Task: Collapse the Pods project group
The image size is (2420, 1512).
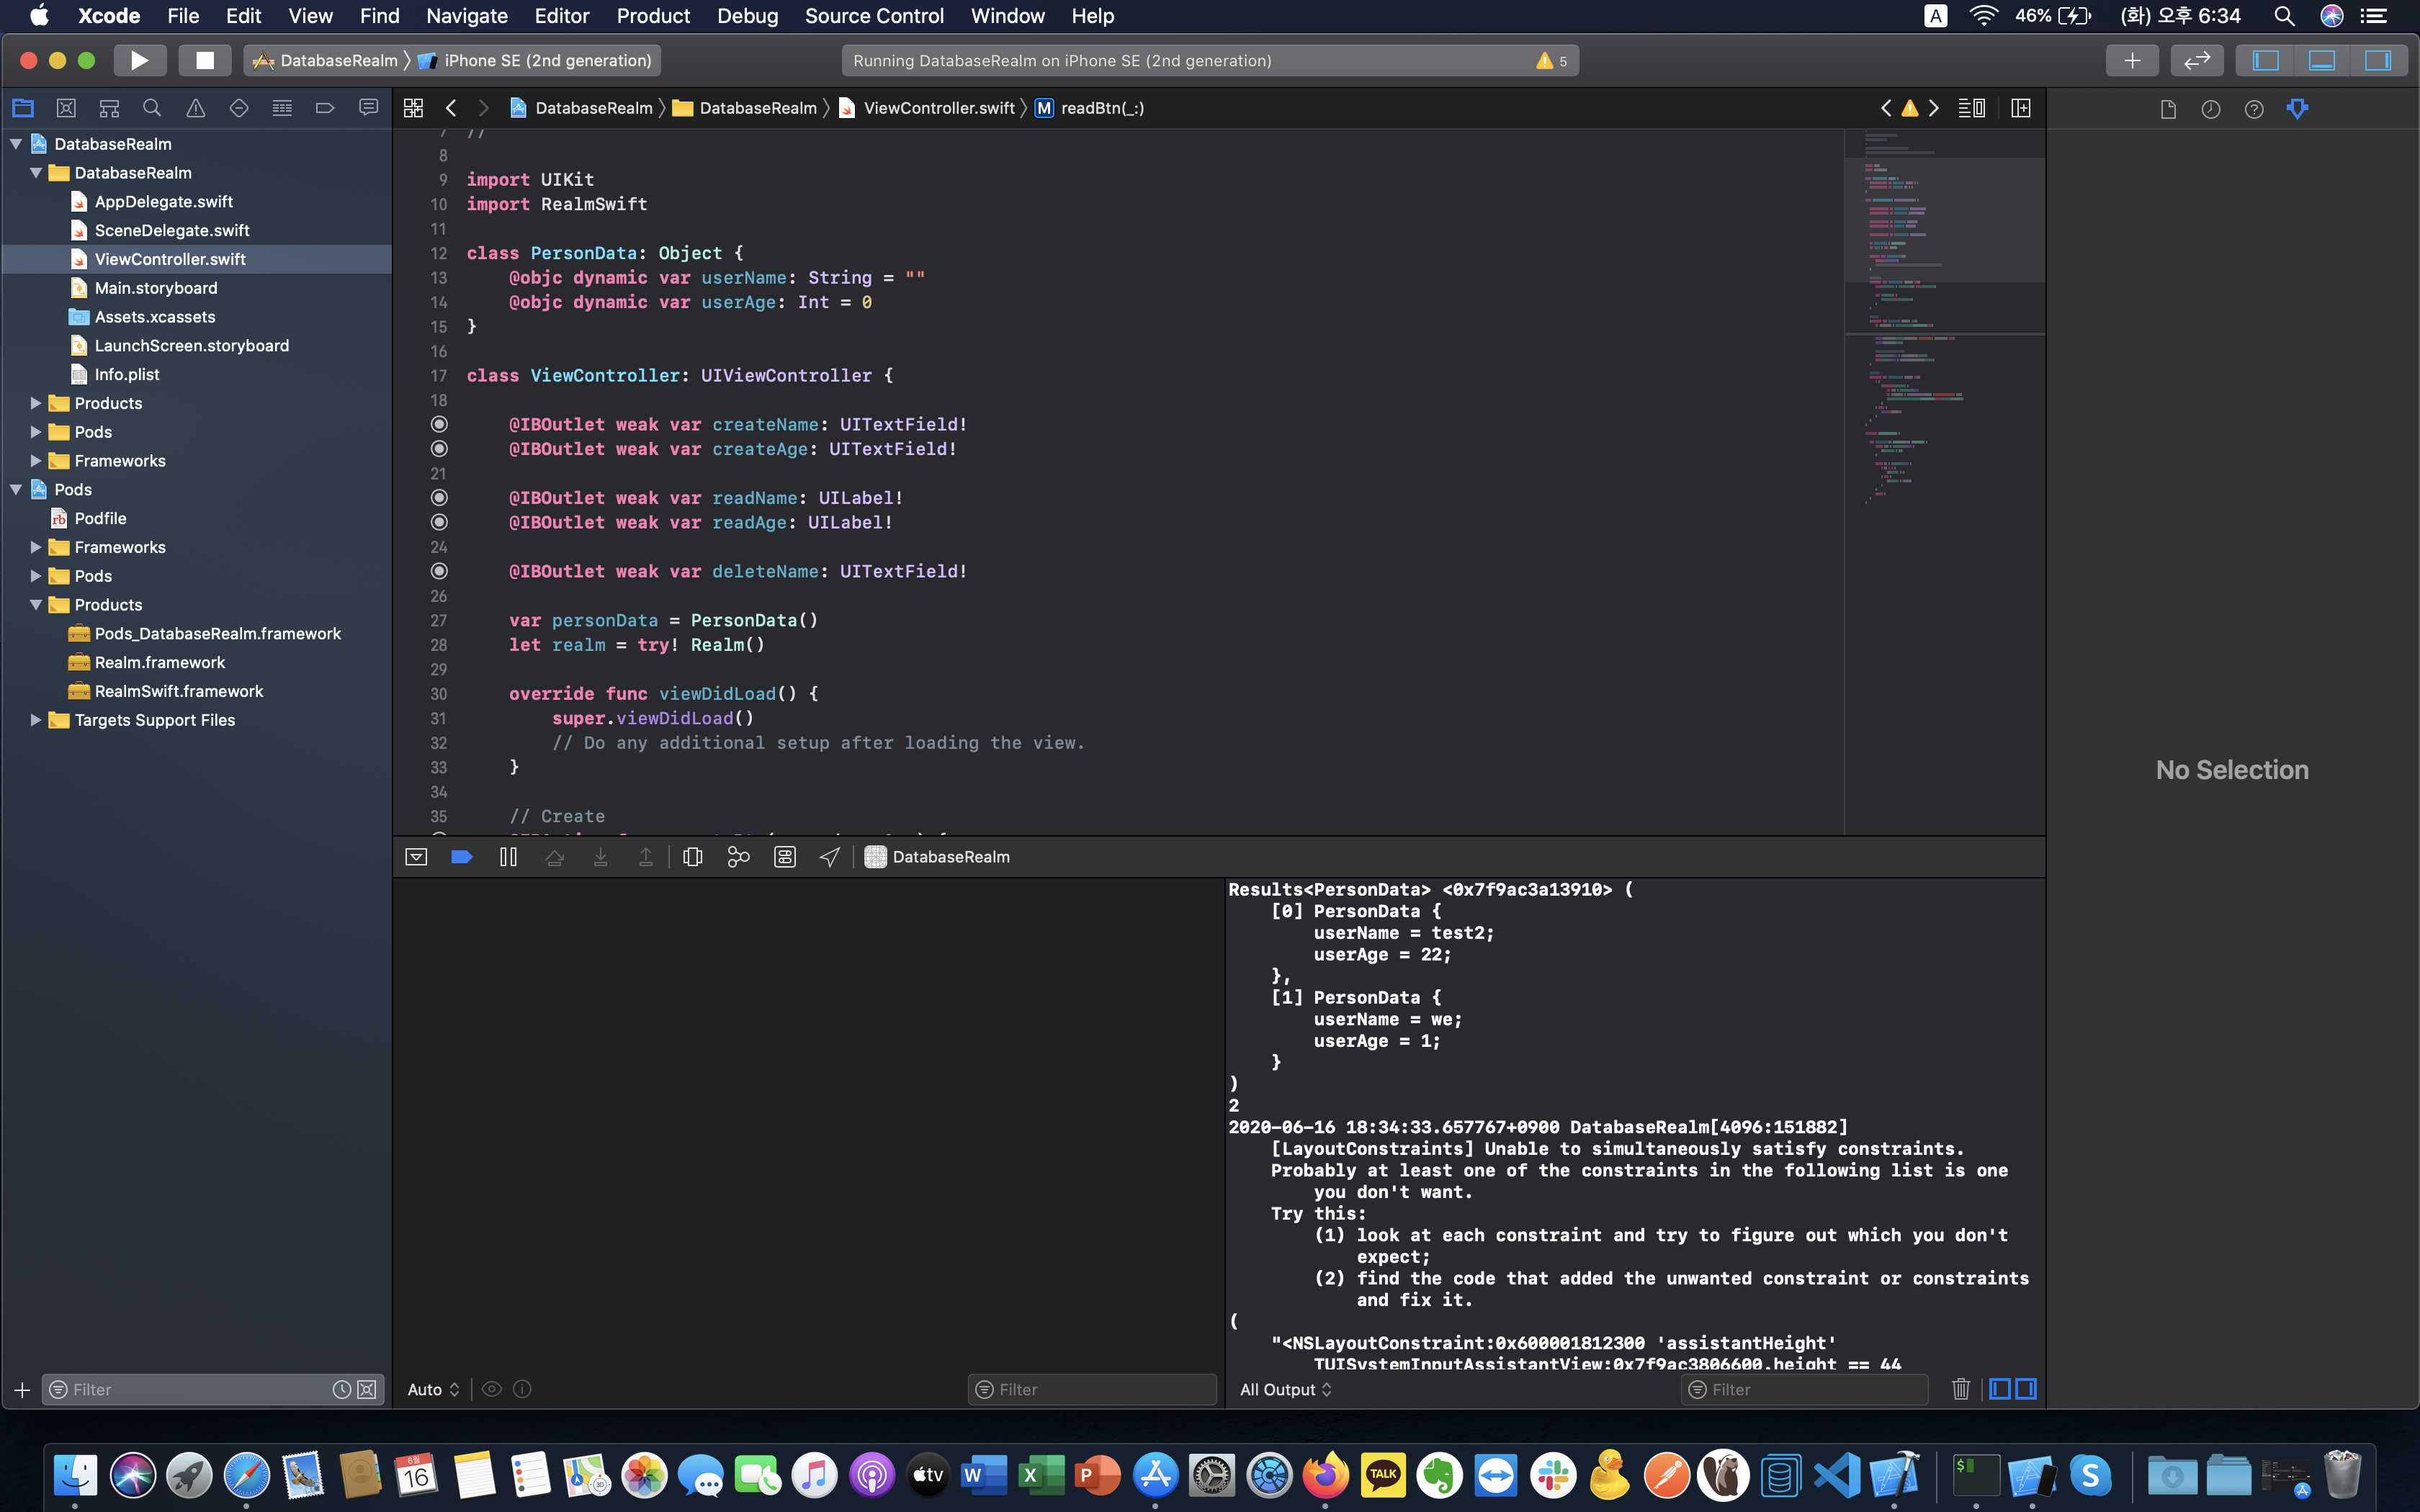Action: [x=16, y=490]
